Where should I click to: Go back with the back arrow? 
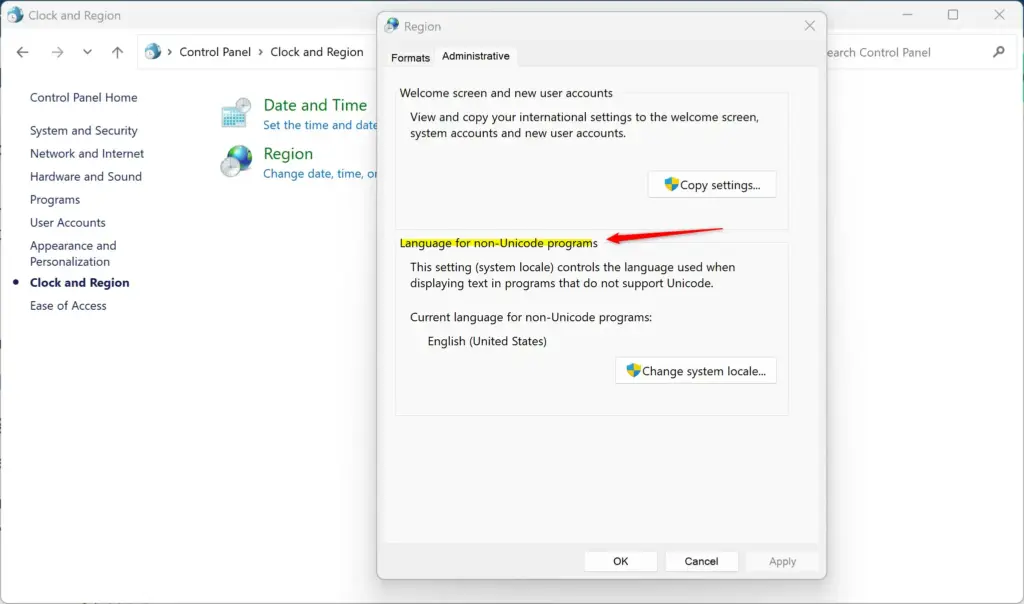(23, 52)
